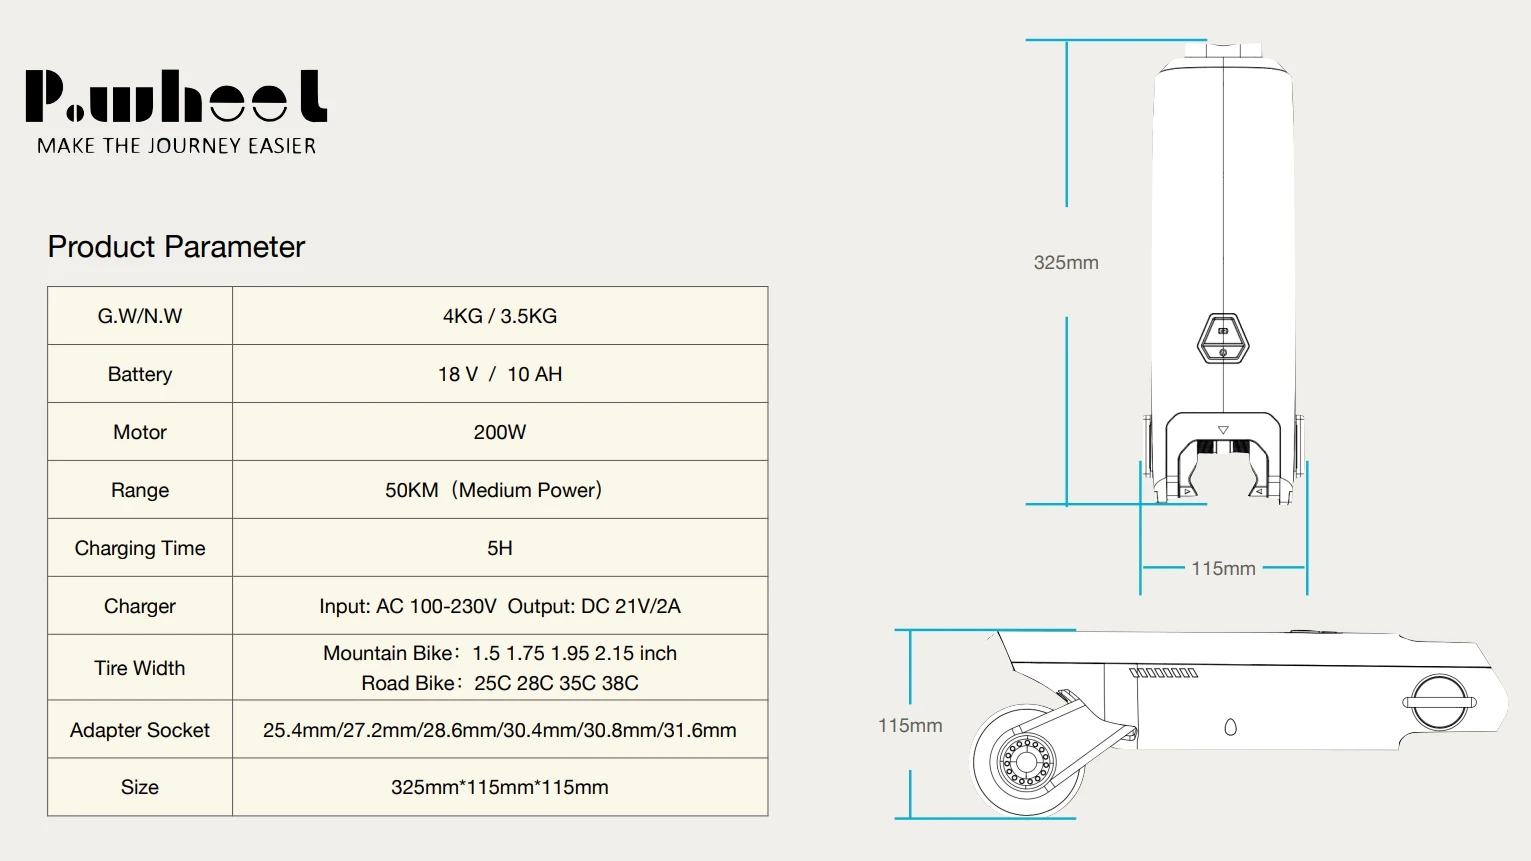Select the "MAKE THE JOURNEY EASIER" tagline

tap(176, 146)
